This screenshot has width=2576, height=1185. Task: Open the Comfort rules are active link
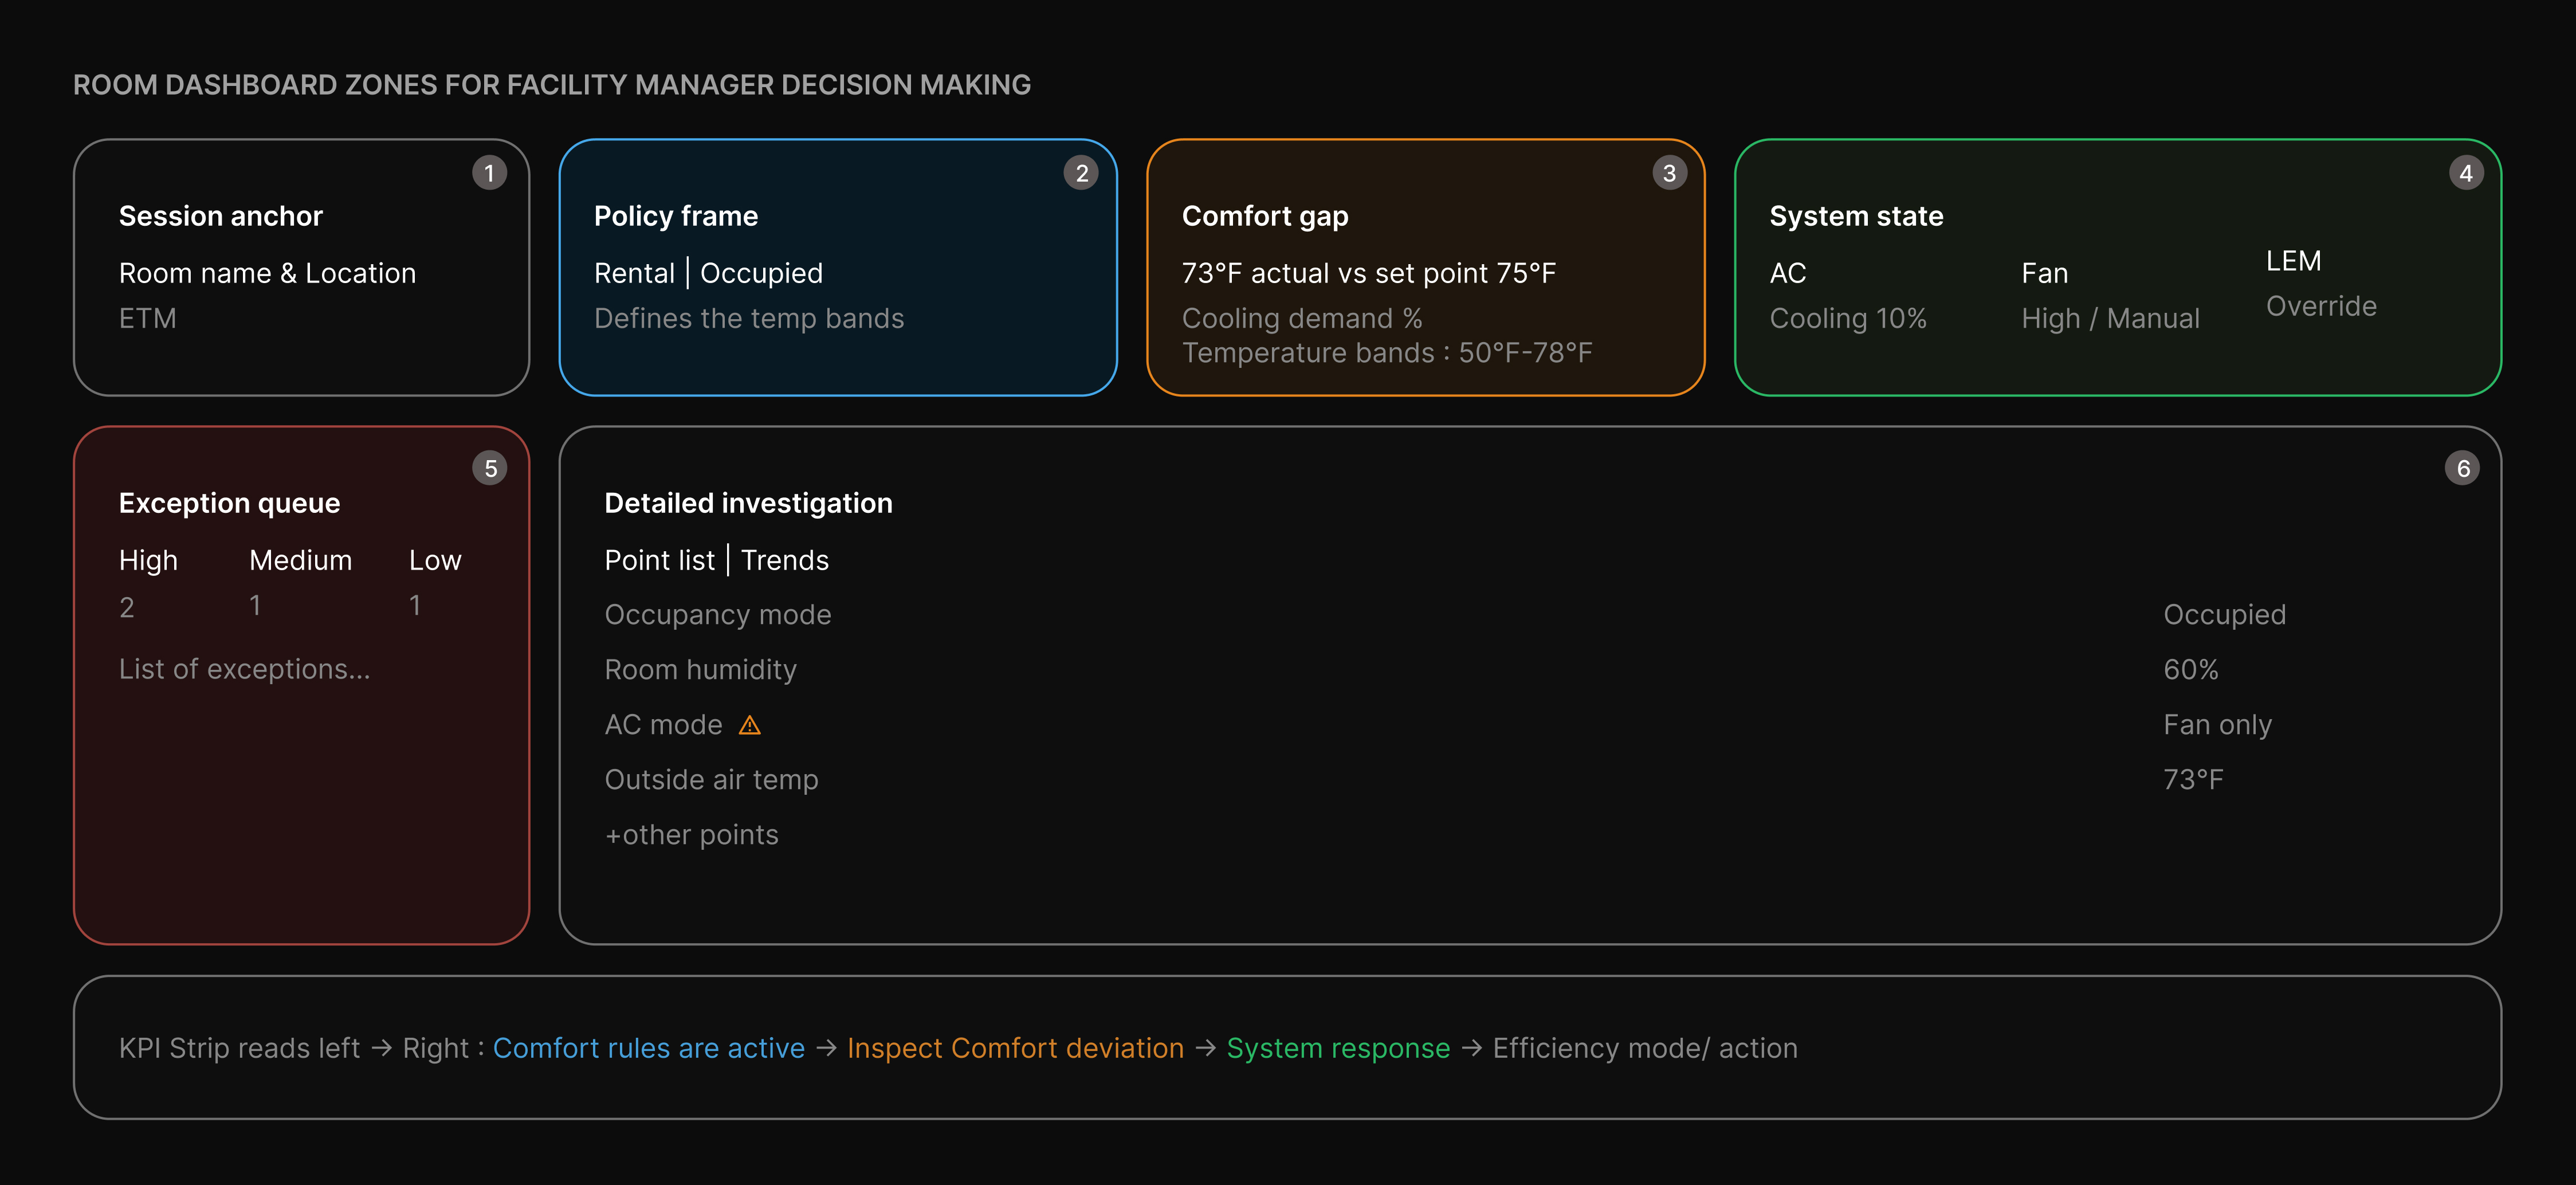coord(649,1048)
